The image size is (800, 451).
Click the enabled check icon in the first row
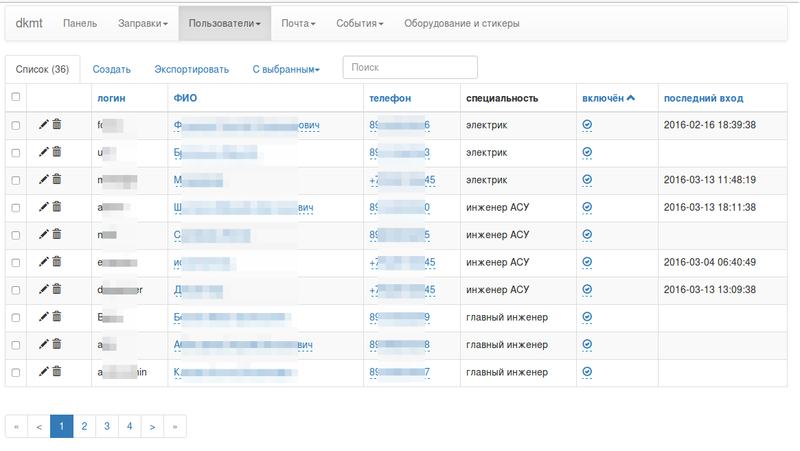click(587, 125)
